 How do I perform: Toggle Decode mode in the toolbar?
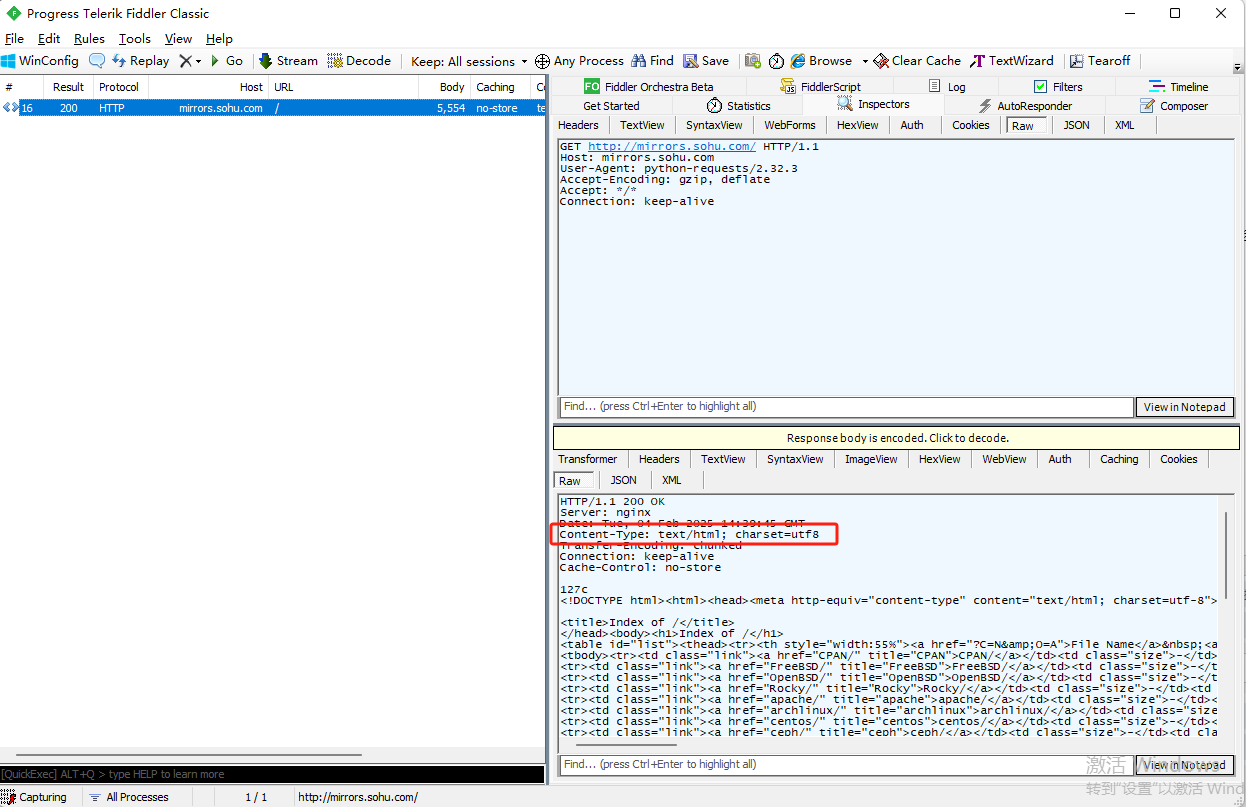[359, 61]
